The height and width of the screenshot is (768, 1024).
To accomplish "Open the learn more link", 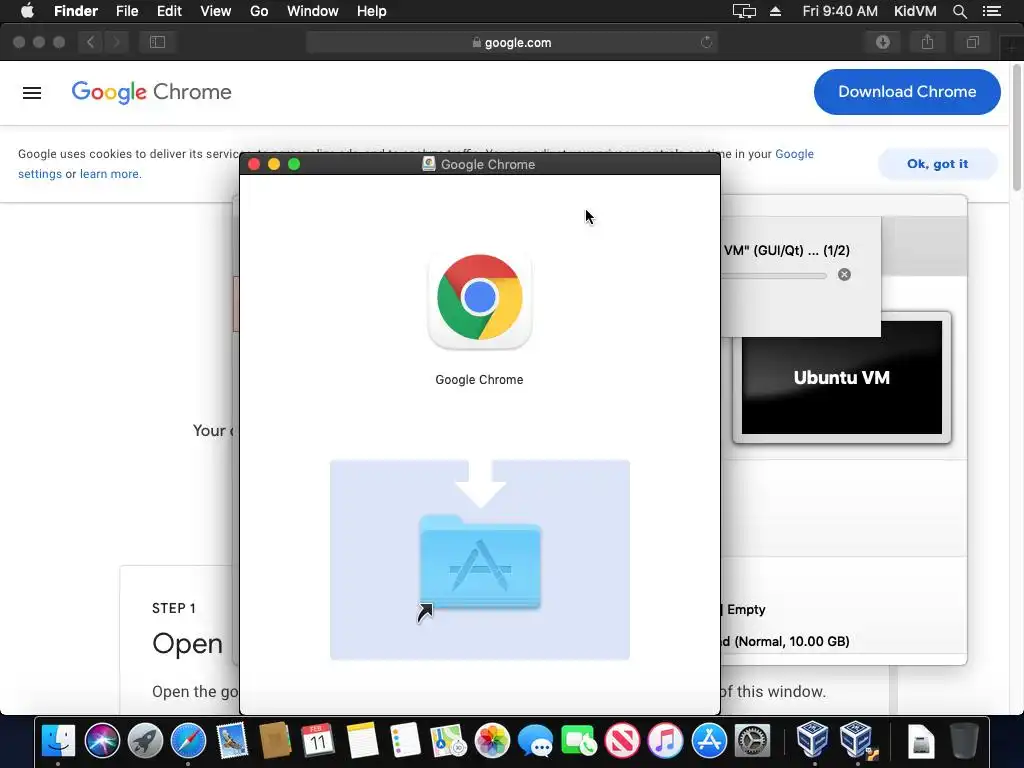I will point(109,174).
